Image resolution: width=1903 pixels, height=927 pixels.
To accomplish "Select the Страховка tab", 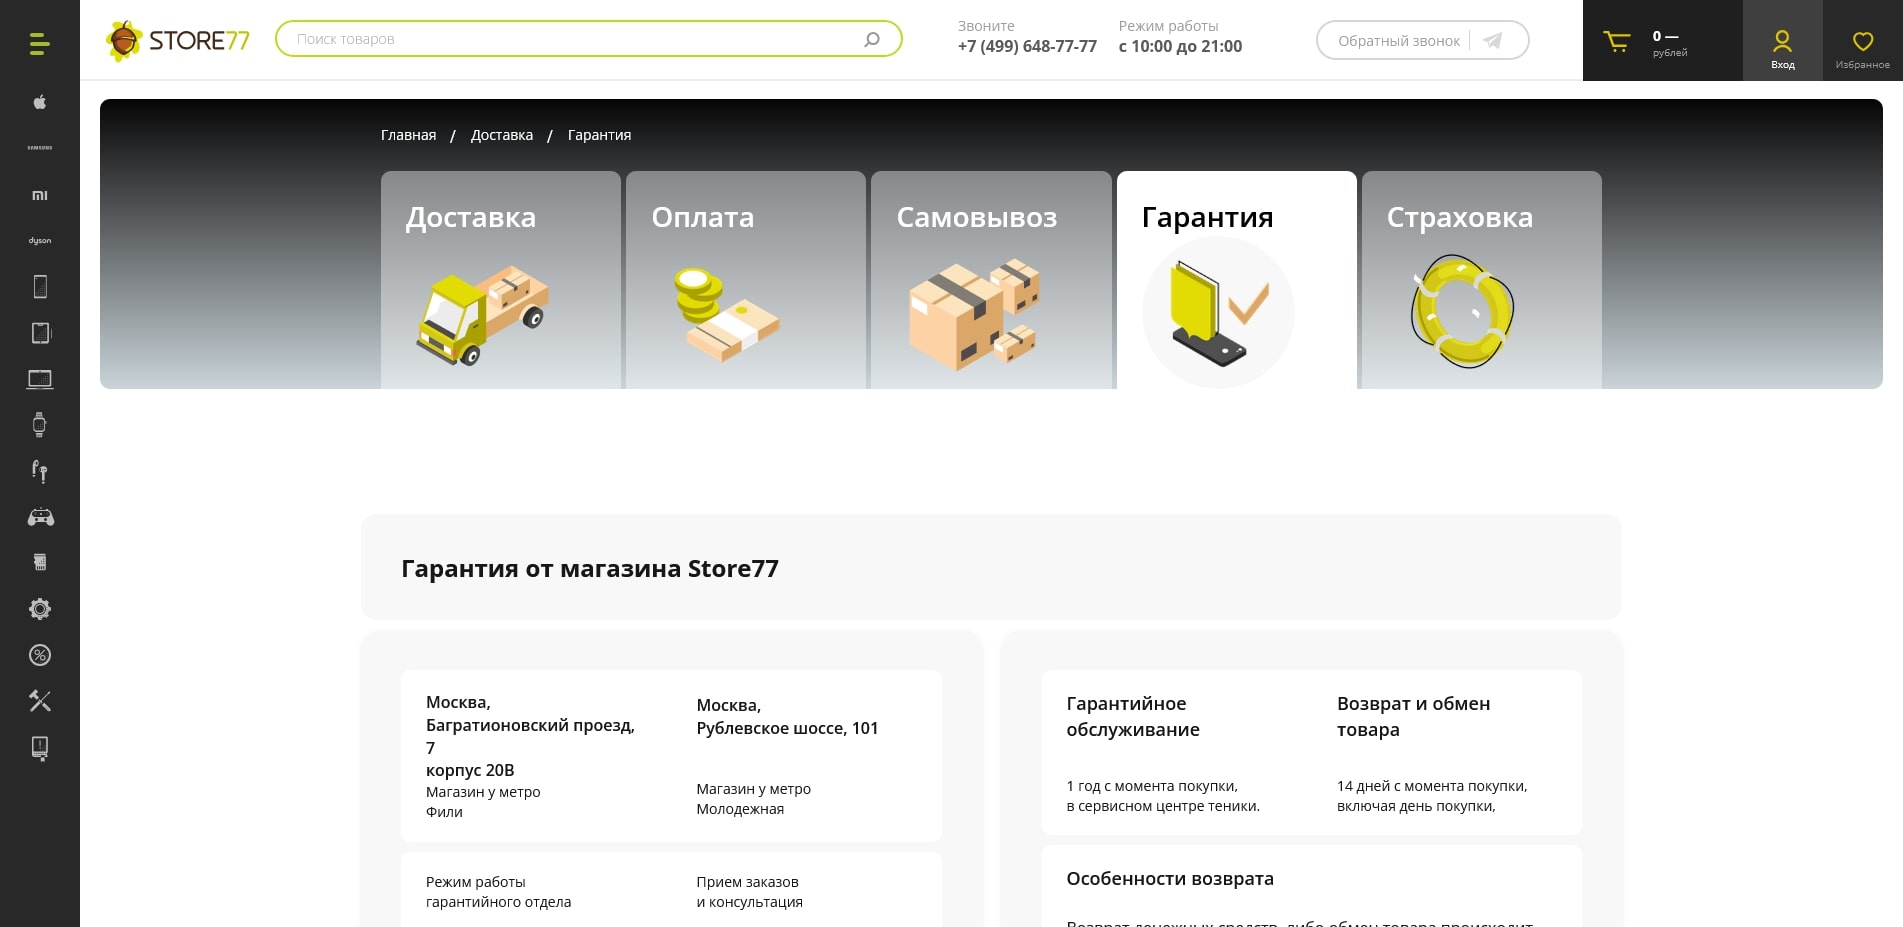I will point(1481,279).
